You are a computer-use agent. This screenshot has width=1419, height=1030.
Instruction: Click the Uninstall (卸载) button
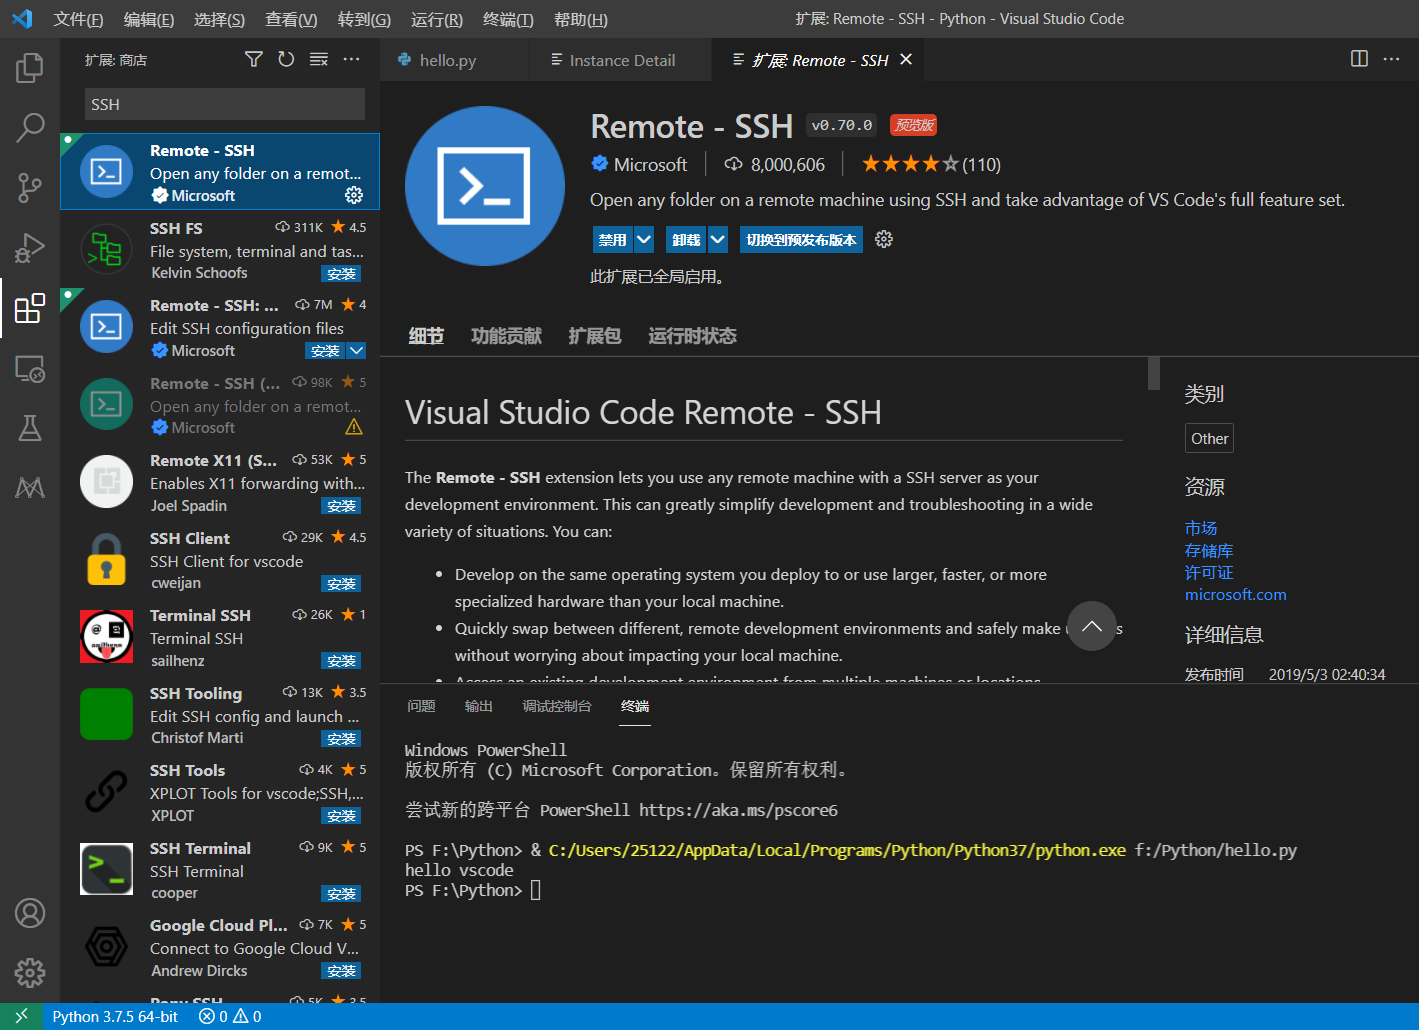[686, 239]
